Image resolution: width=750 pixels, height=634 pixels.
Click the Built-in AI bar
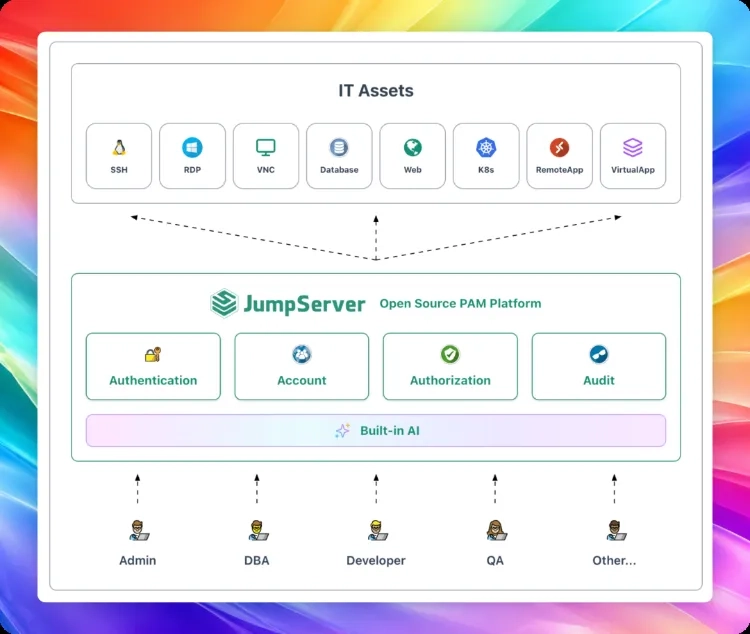pyautogui.click(x=376, y=431)
